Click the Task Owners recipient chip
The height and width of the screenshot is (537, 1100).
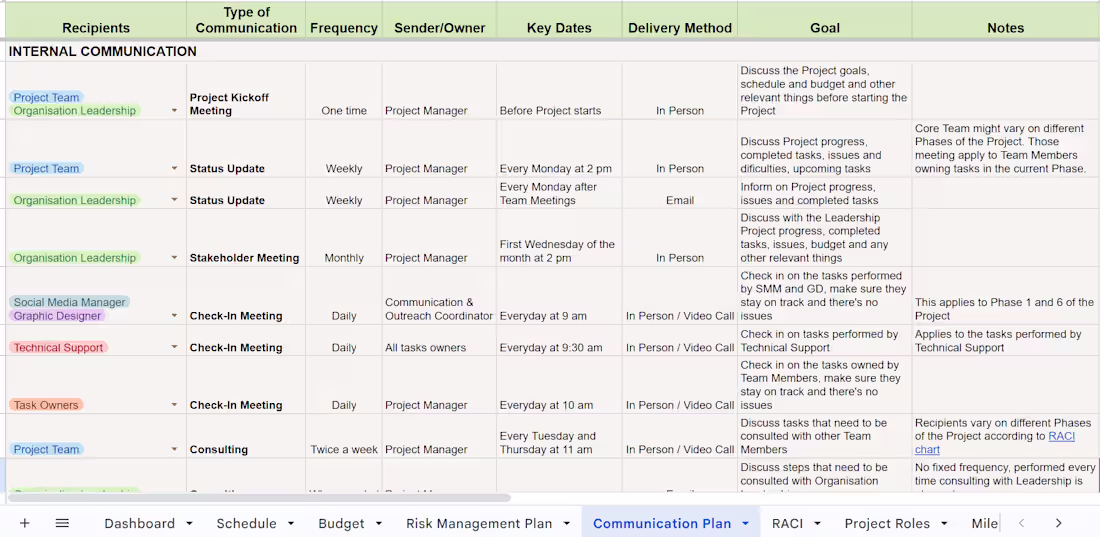46,405
